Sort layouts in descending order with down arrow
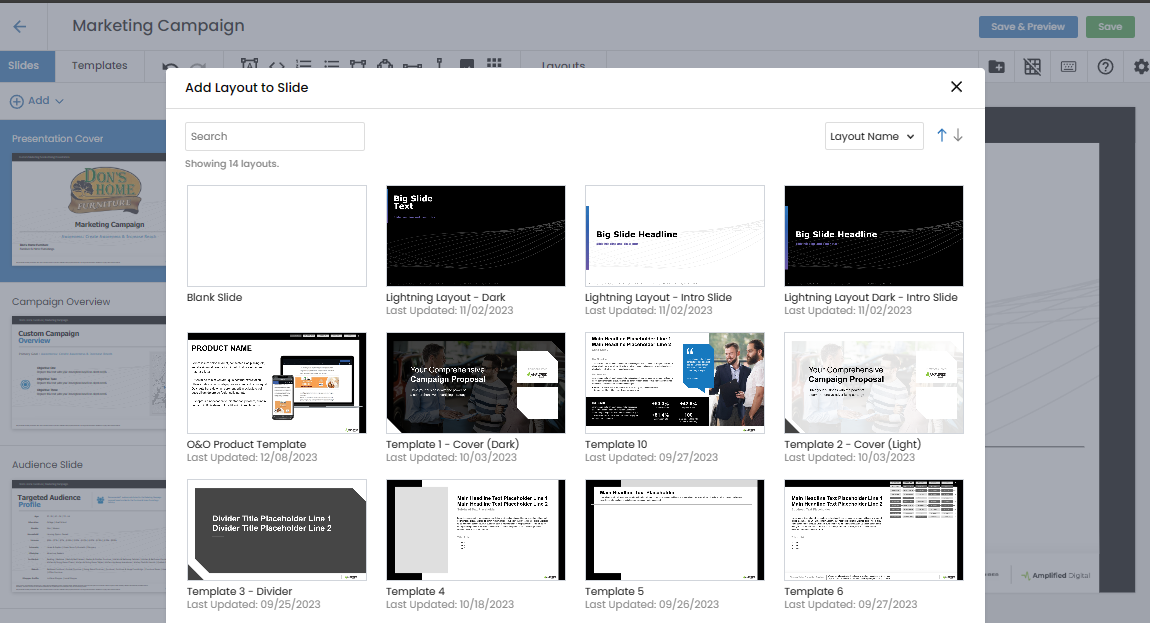 (958, 136)
